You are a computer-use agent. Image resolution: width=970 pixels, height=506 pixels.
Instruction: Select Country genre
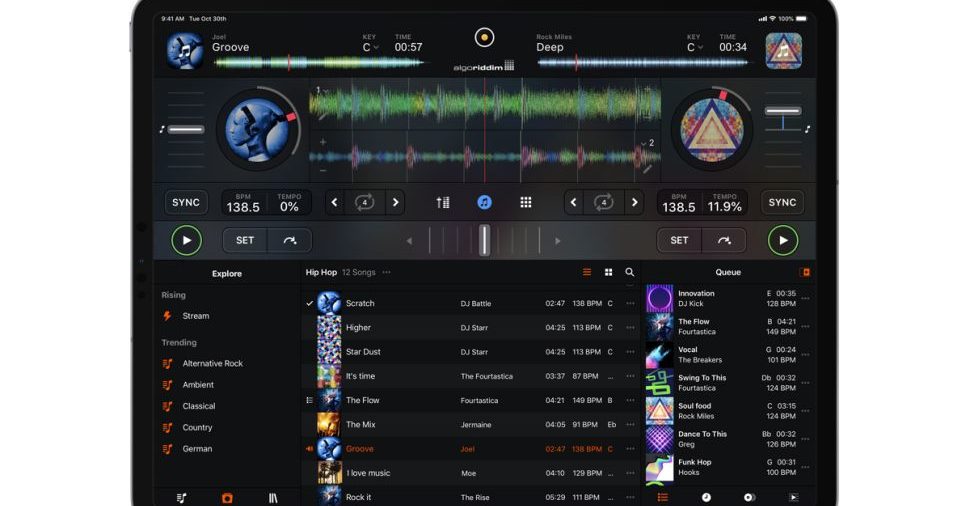(x=197, y=427)
